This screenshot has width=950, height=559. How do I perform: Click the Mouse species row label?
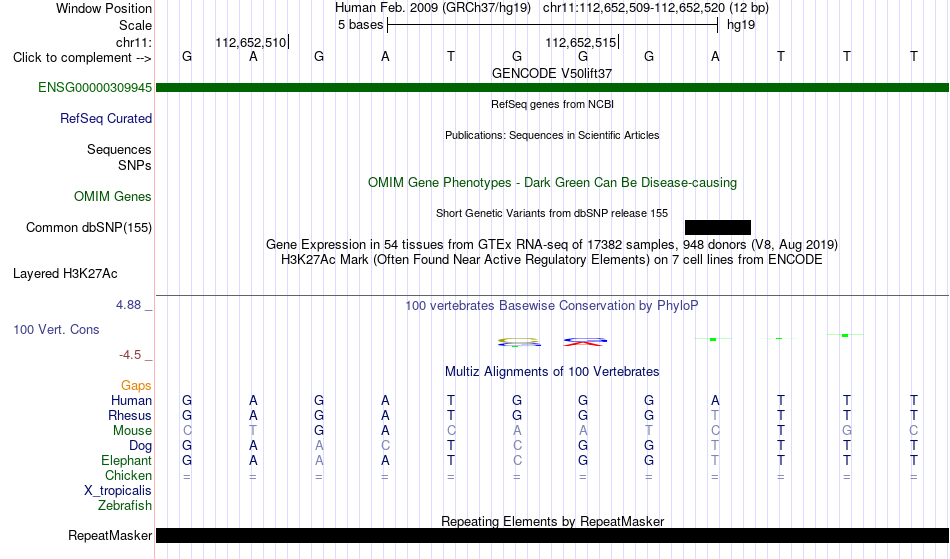coord(132,431)
